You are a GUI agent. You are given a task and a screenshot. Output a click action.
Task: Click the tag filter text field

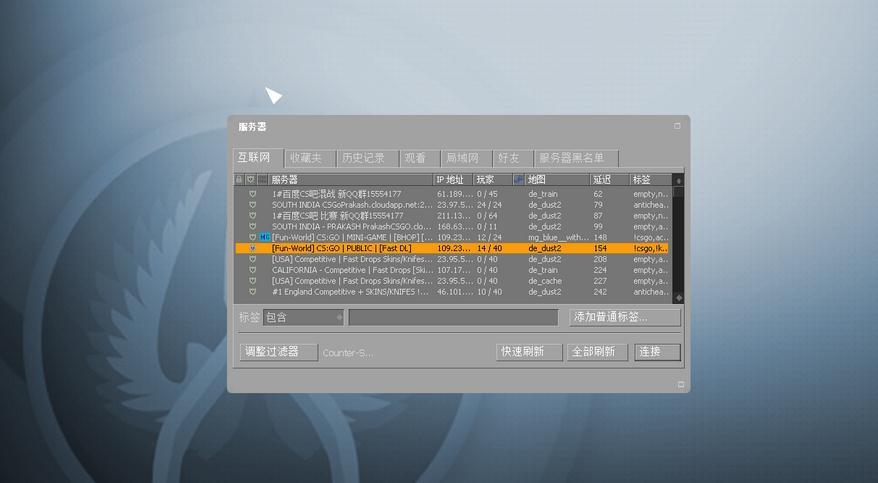point(453,318)
